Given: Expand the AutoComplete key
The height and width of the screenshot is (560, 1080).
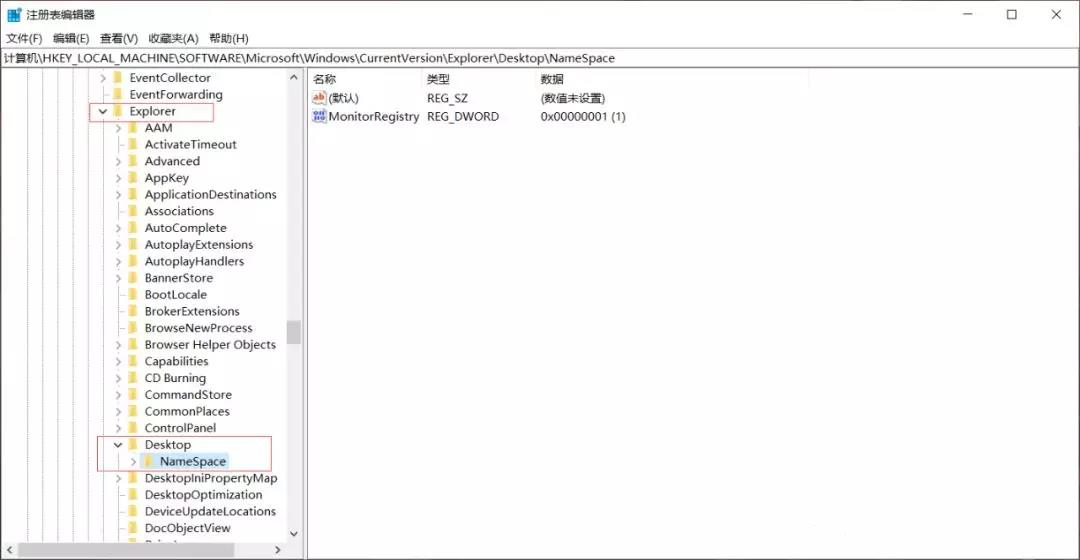Looking at the screenshot, I should 118,229.
